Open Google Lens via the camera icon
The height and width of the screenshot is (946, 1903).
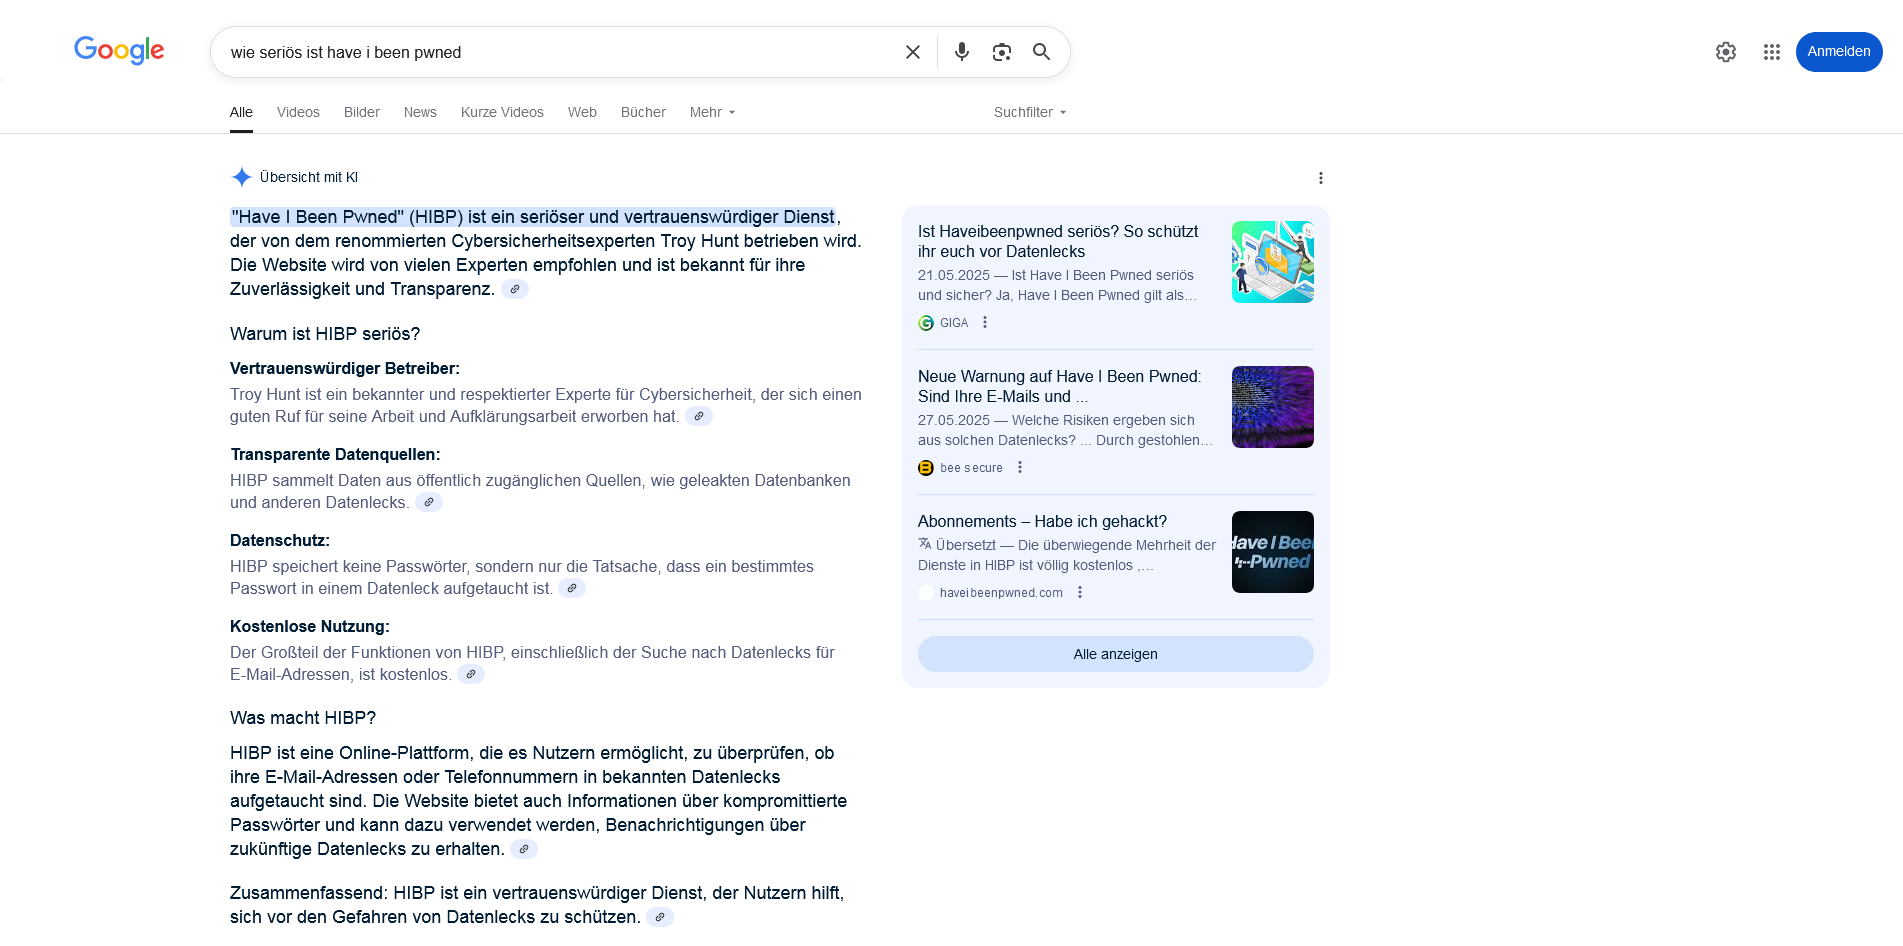[x=1001, y=52]
